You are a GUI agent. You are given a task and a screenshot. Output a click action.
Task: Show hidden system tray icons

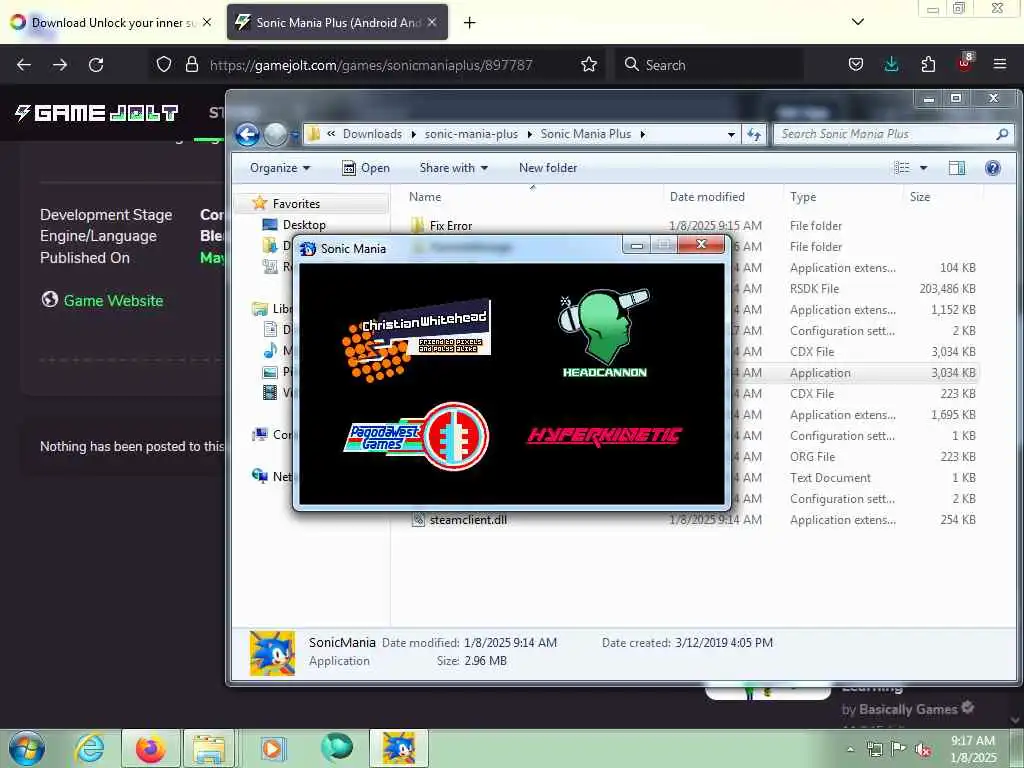850,749
